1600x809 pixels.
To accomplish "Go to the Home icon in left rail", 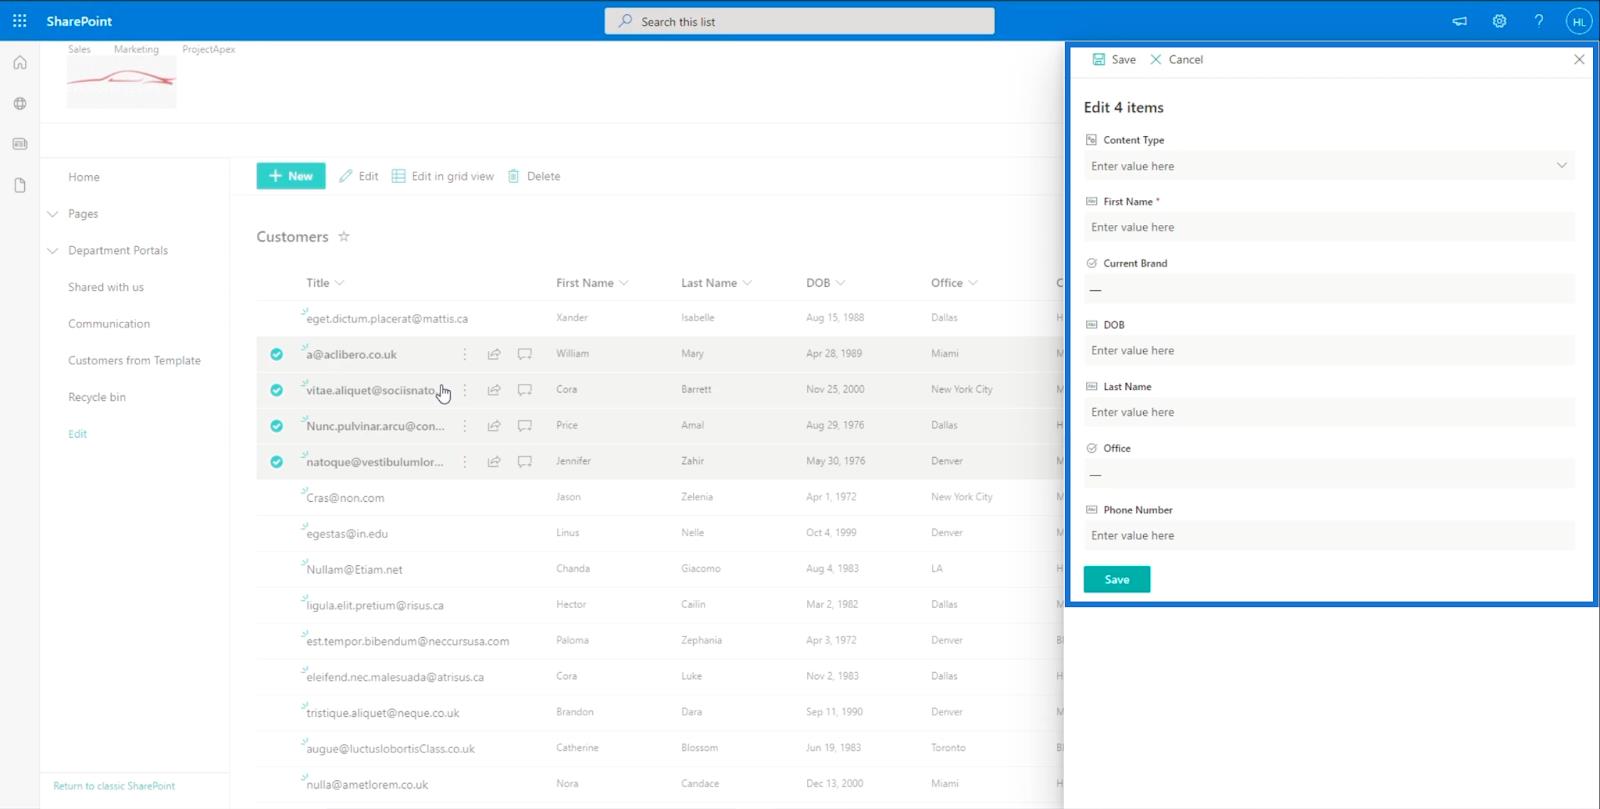I will (x=20, y=63).
